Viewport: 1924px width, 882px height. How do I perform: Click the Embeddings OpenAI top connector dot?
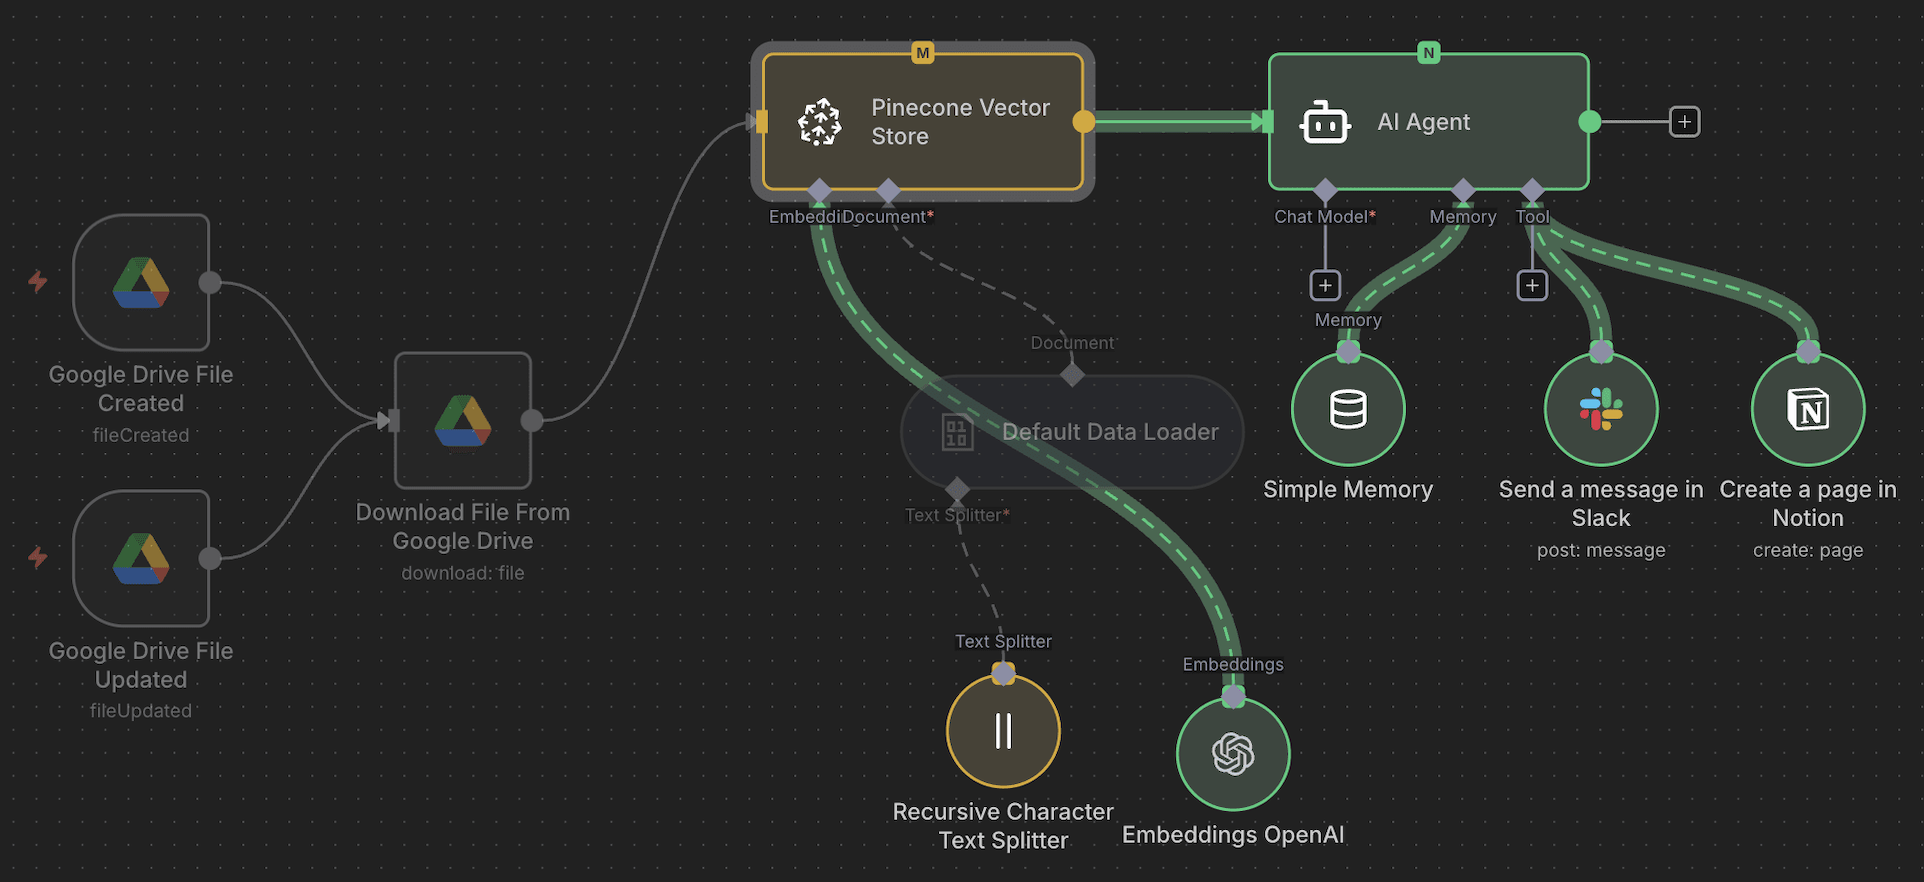click(1233, 697)
